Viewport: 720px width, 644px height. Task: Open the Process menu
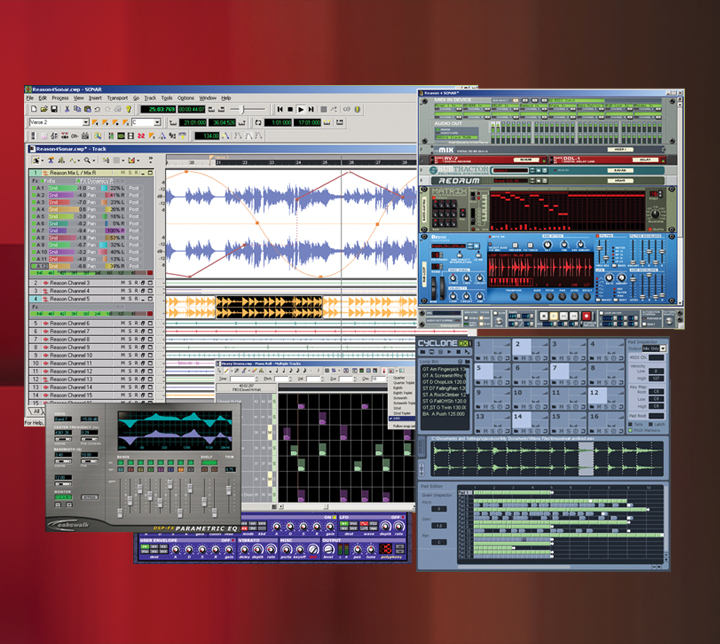point(60,98)
